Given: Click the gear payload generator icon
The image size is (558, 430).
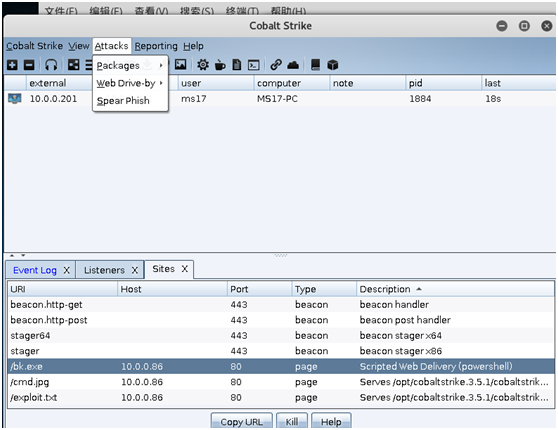Looking at the screenshot, I should pyautogui.click(x=203, y=65).
